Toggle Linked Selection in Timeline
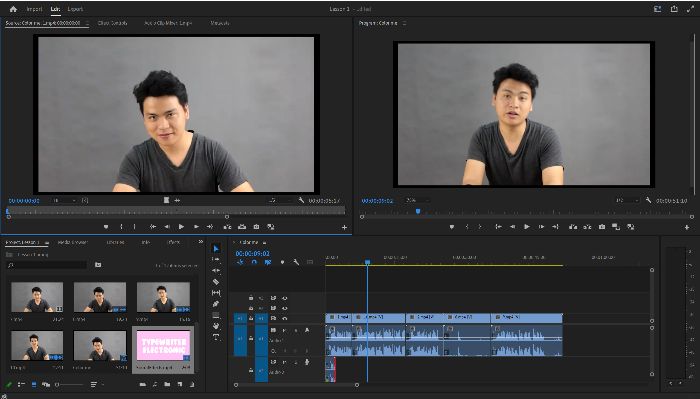Viewport: 700px width, 399px height. [x=267, y=262]
